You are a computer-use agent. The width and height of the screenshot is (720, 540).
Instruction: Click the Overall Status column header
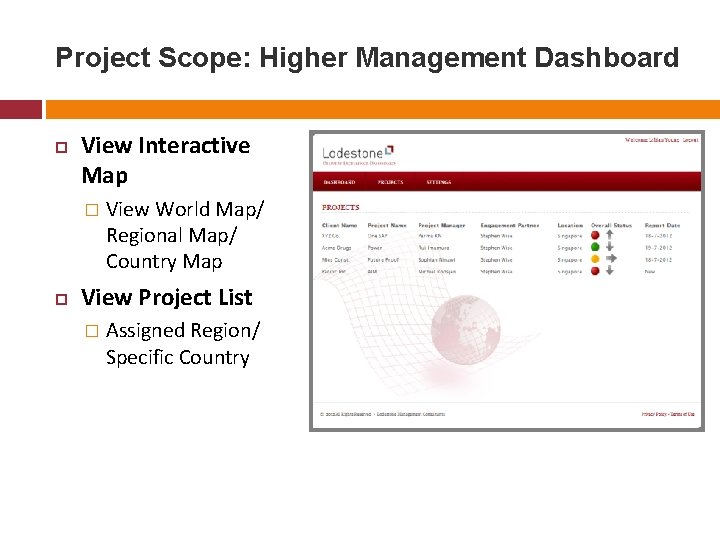tap(611, 225)
